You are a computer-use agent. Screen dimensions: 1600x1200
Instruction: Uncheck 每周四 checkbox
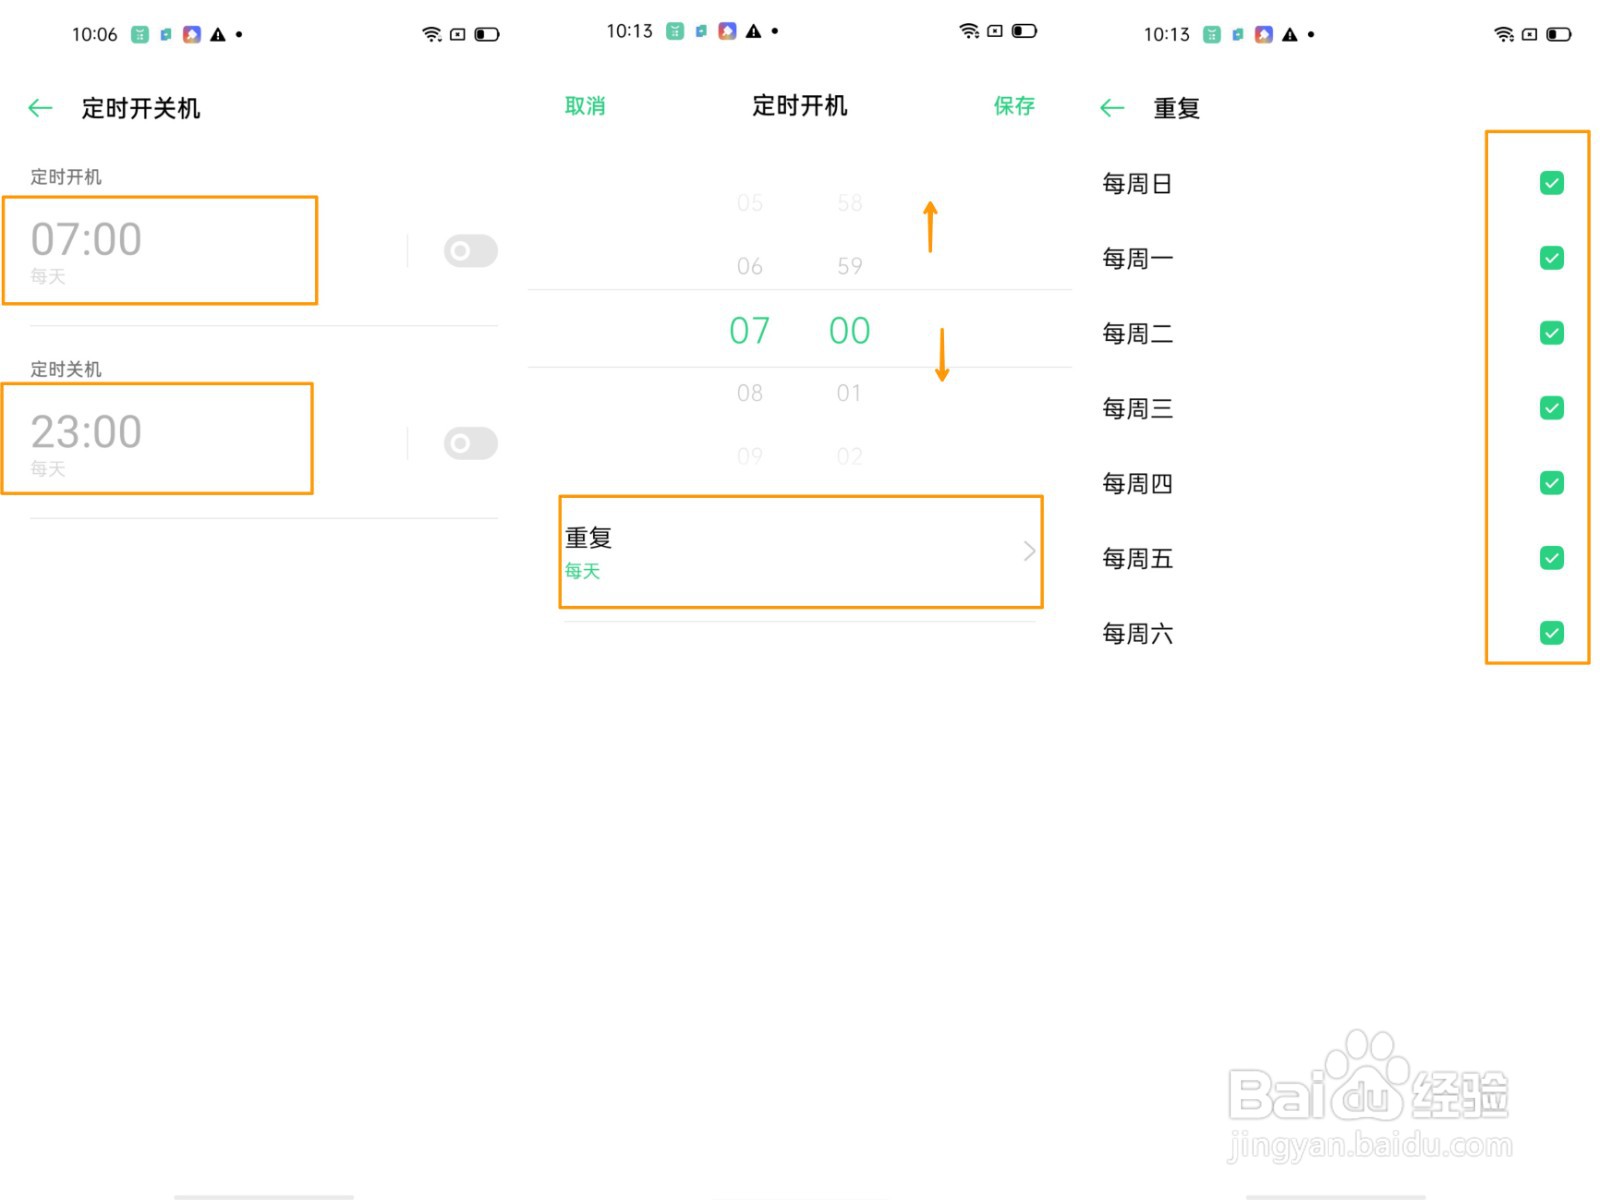coord(1552,483)
